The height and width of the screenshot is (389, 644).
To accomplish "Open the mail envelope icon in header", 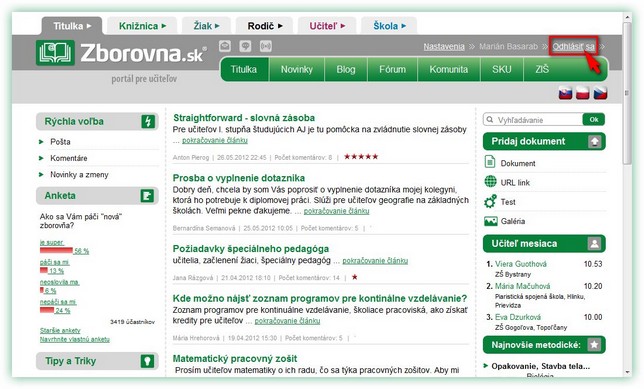I will (x=225, y=46).
